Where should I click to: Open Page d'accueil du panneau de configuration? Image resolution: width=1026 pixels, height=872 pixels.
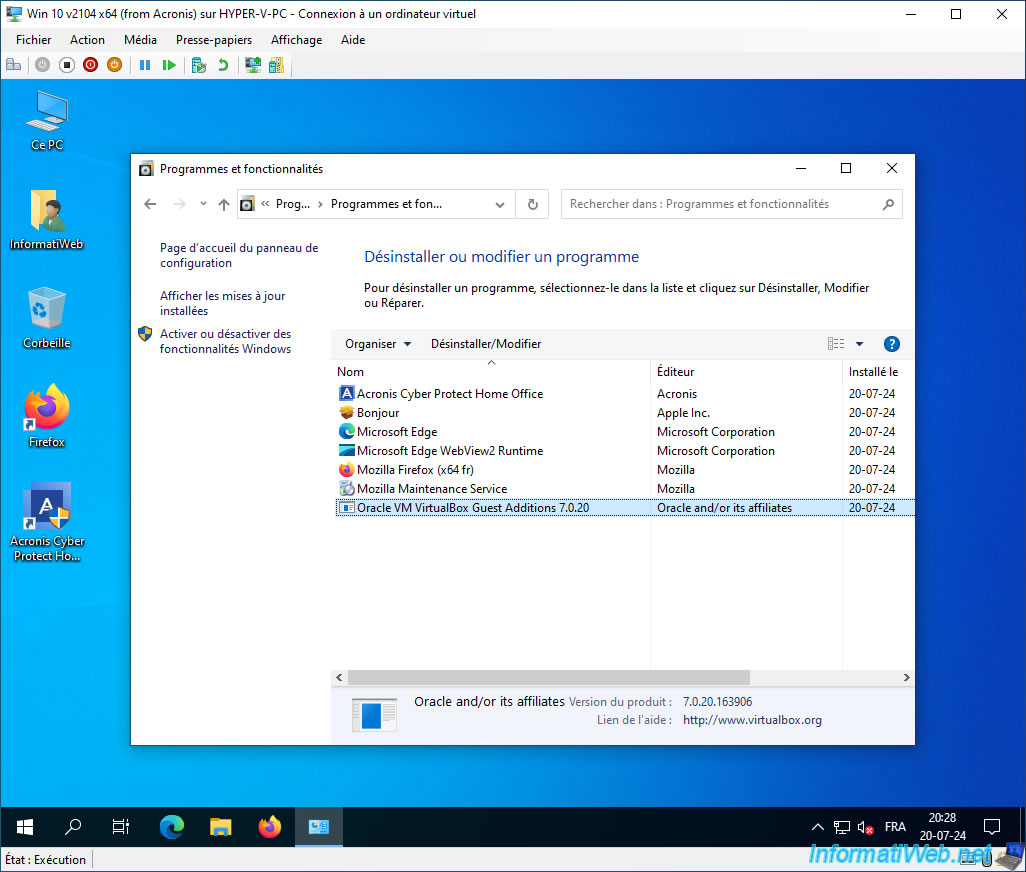239,255
